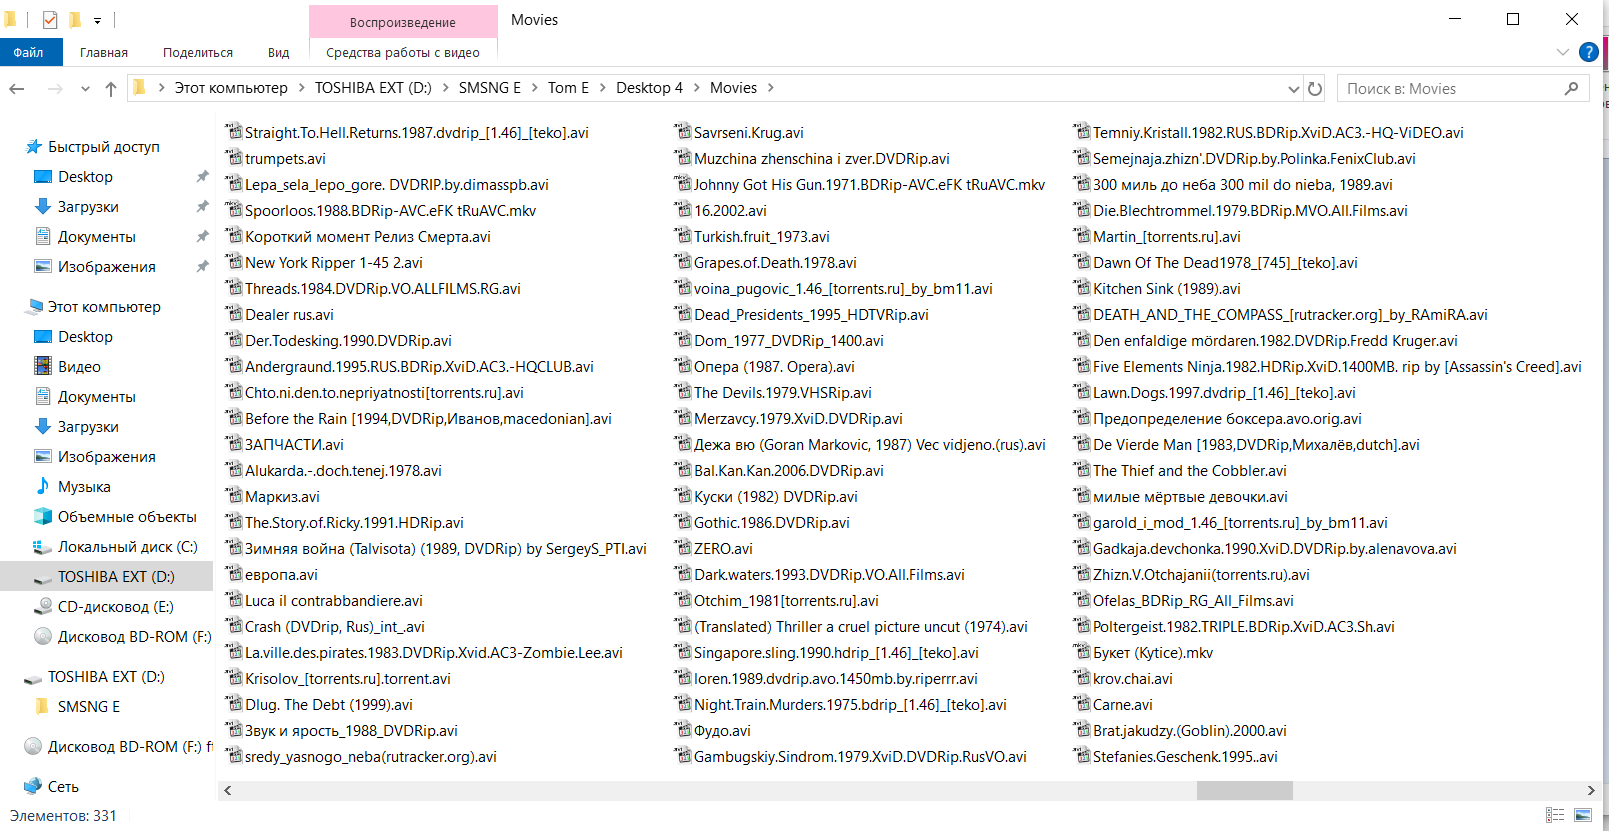The image size is (1609, 831).
Task: Open Дисковод BD-ROM (F:) under Этот компьютер
Action: (x=134, y=636)
